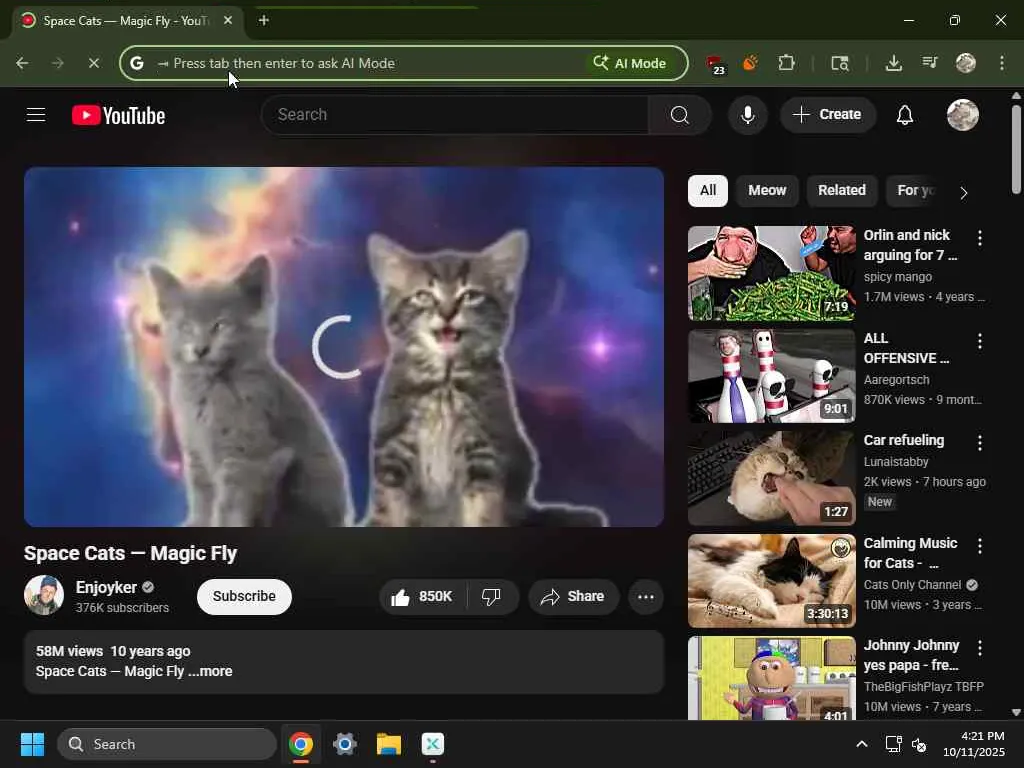Open the Lunaistabby channel name
Image resolution: width=1024 pixels, height=768 pixels.
click(895, 462)
